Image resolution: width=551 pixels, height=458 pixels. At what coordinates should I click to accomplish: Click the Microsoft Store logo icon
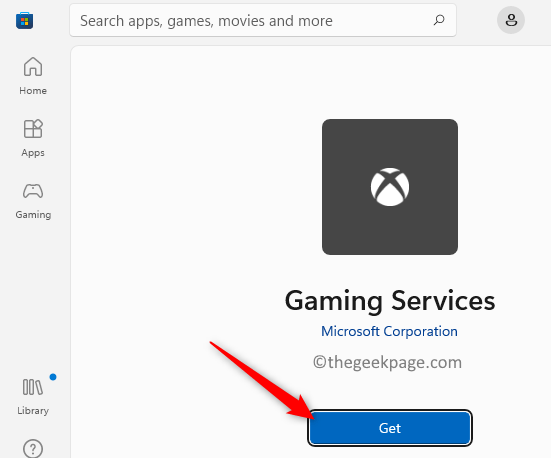pos(24,20)
